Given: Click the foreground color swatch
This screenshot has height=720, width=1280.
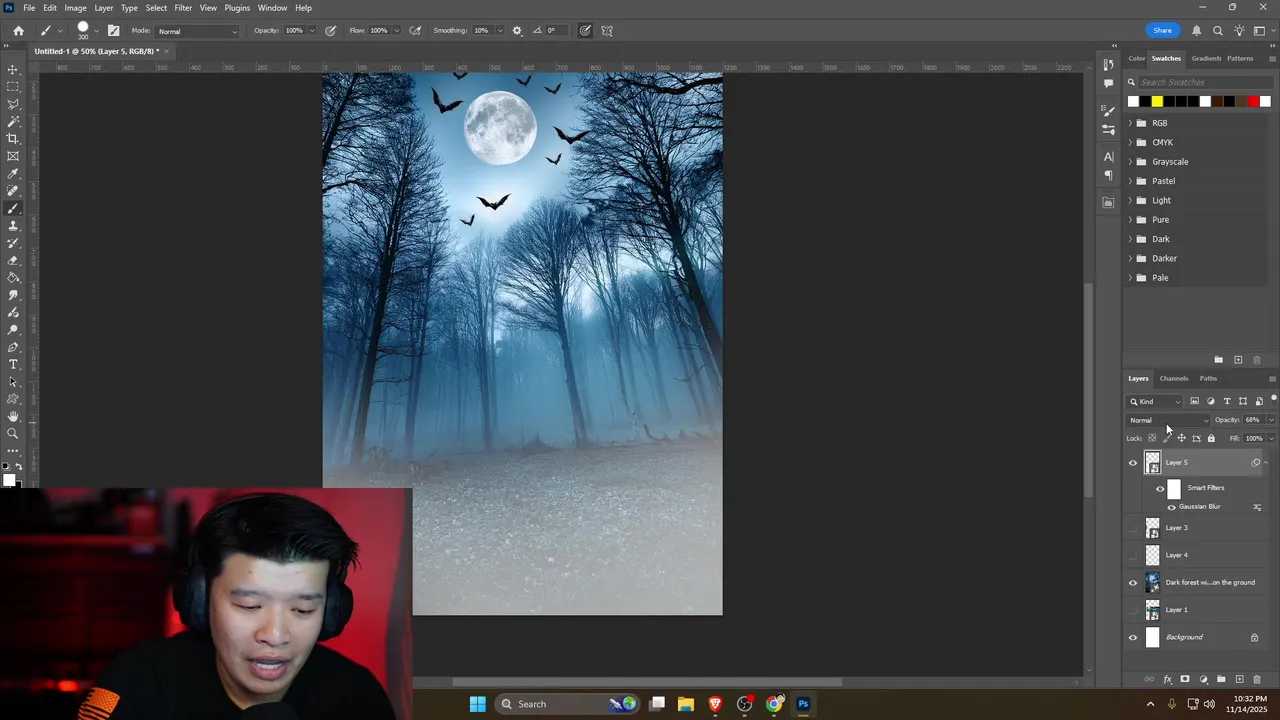Looking at the screenshot, I should pyautogui.click(x=10, y=480).
